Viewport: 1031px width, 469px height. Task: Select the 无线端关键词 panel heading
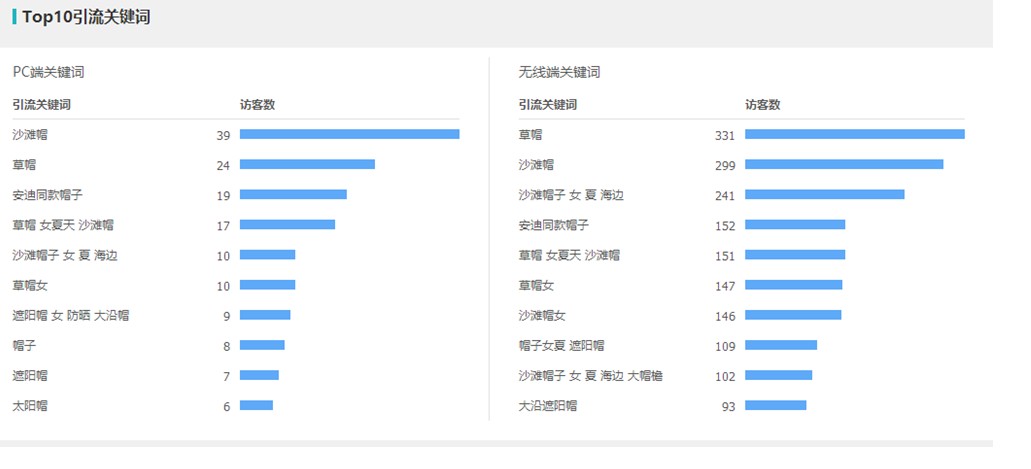coord(559,72)
